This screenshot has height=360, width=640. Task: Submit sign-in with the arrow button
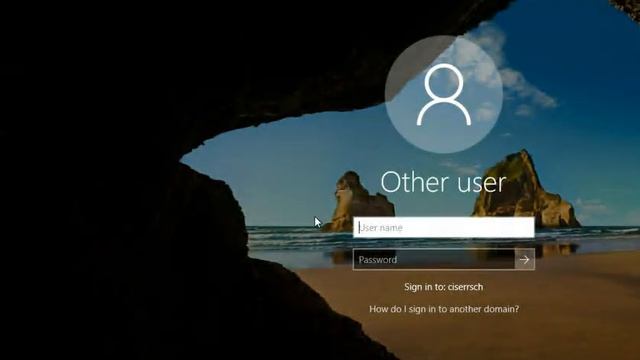[x=525, y=260]
